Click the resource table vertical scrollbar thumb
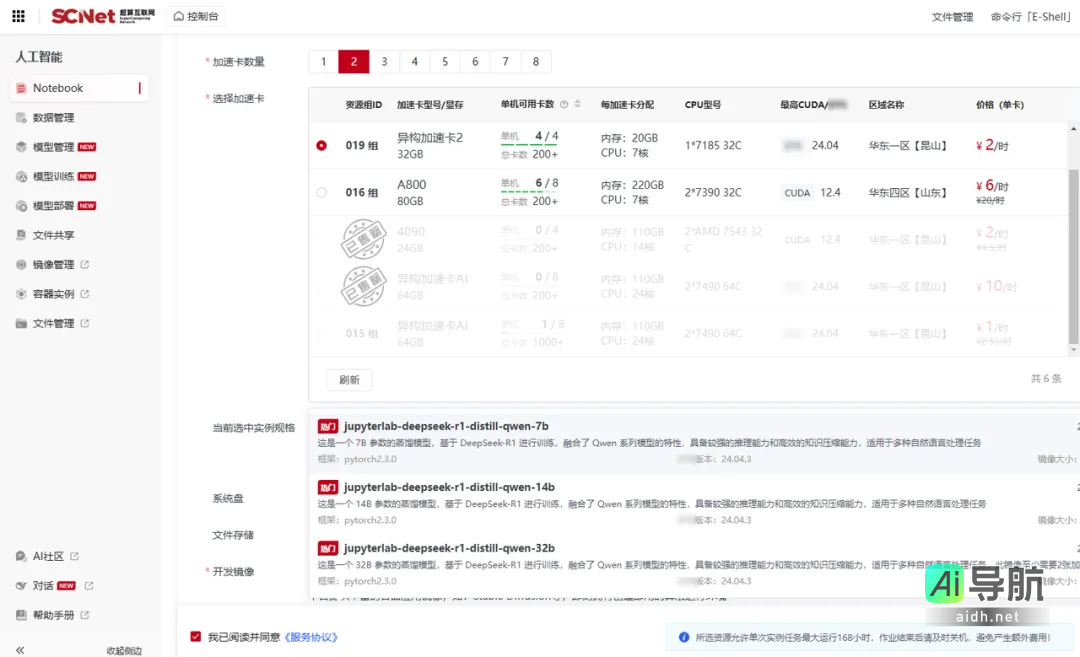The image size is (1080, 657). tap(1073, 256)
